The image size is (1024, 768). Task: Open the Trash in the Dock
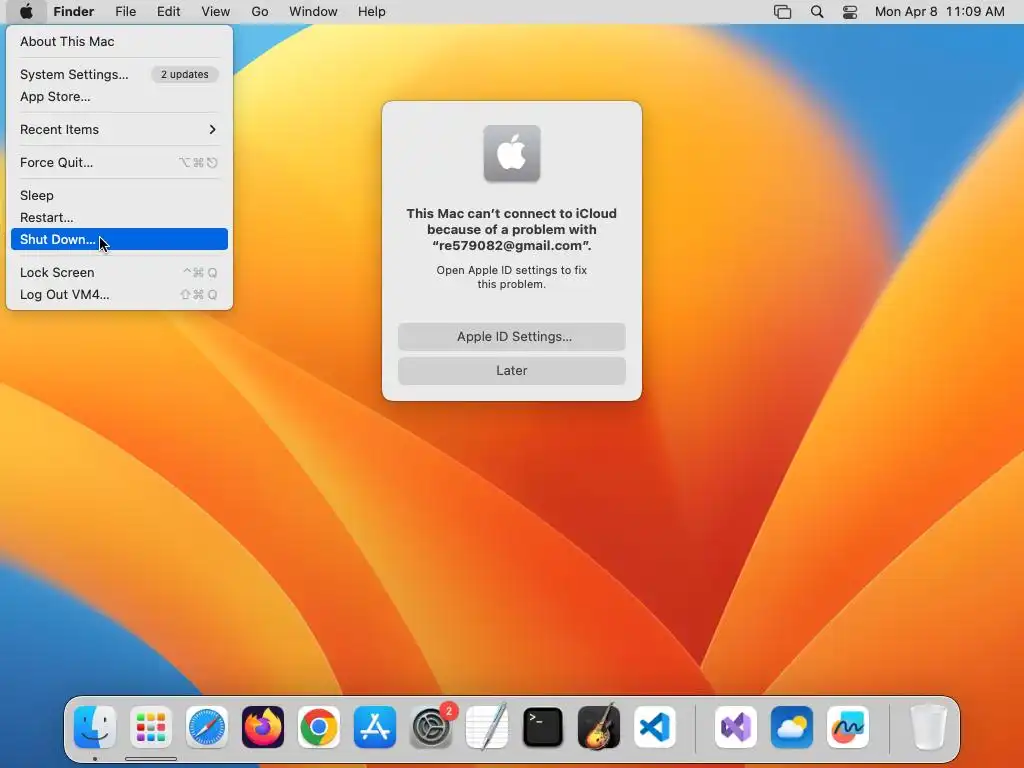[x=929, y=727]
